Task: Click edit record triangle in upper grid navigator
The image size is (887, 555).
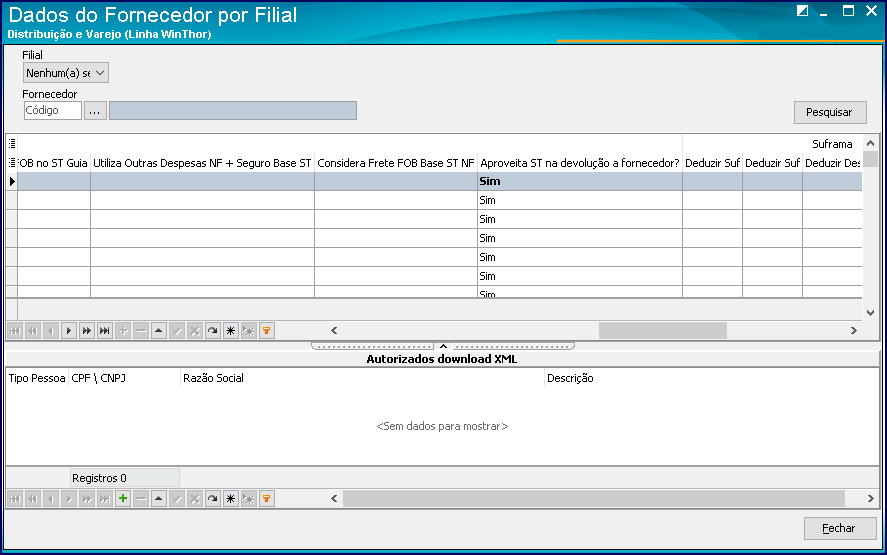Action: point(159,331)
